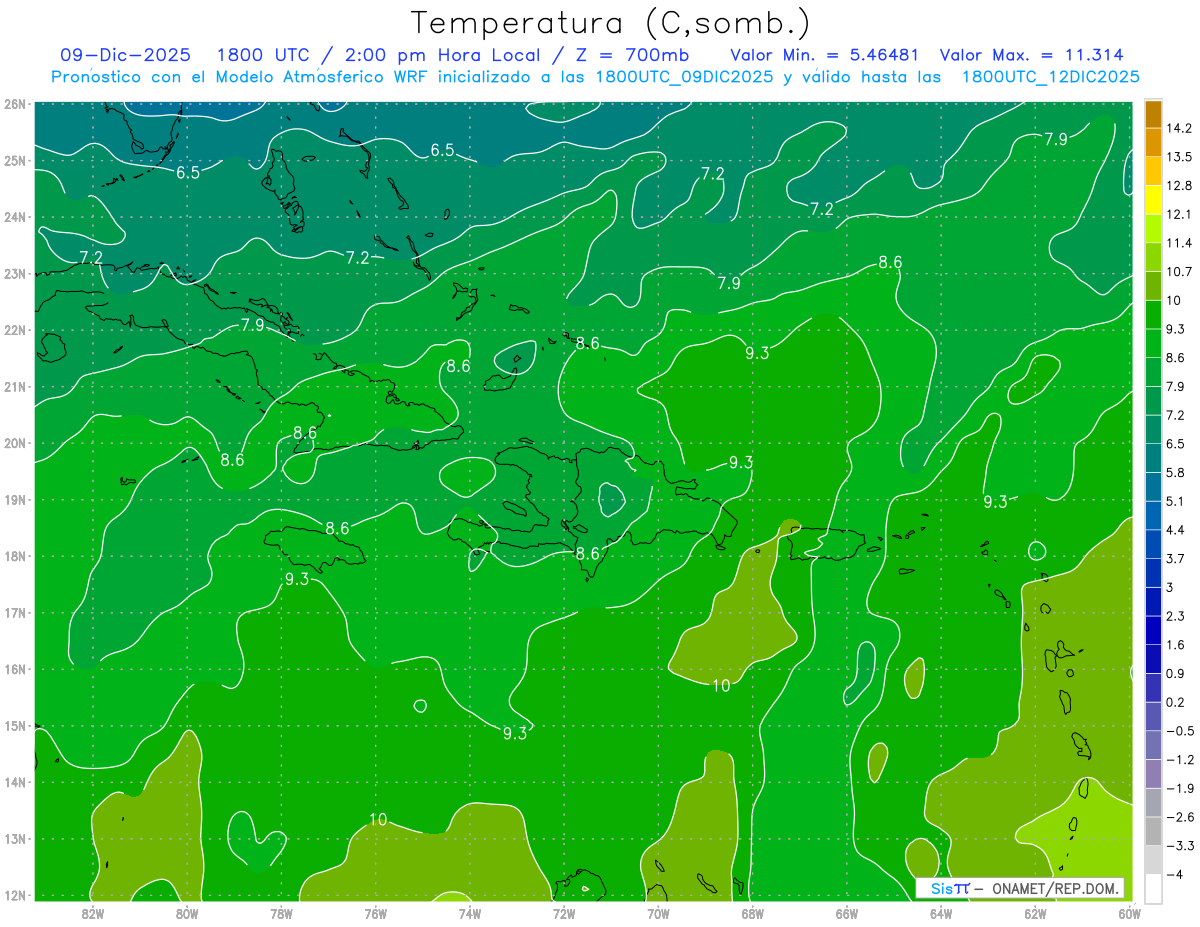Click the longitude axis label "62W"
Image resolution: width=1200 pixels, height=927 pixels.
1035,913
